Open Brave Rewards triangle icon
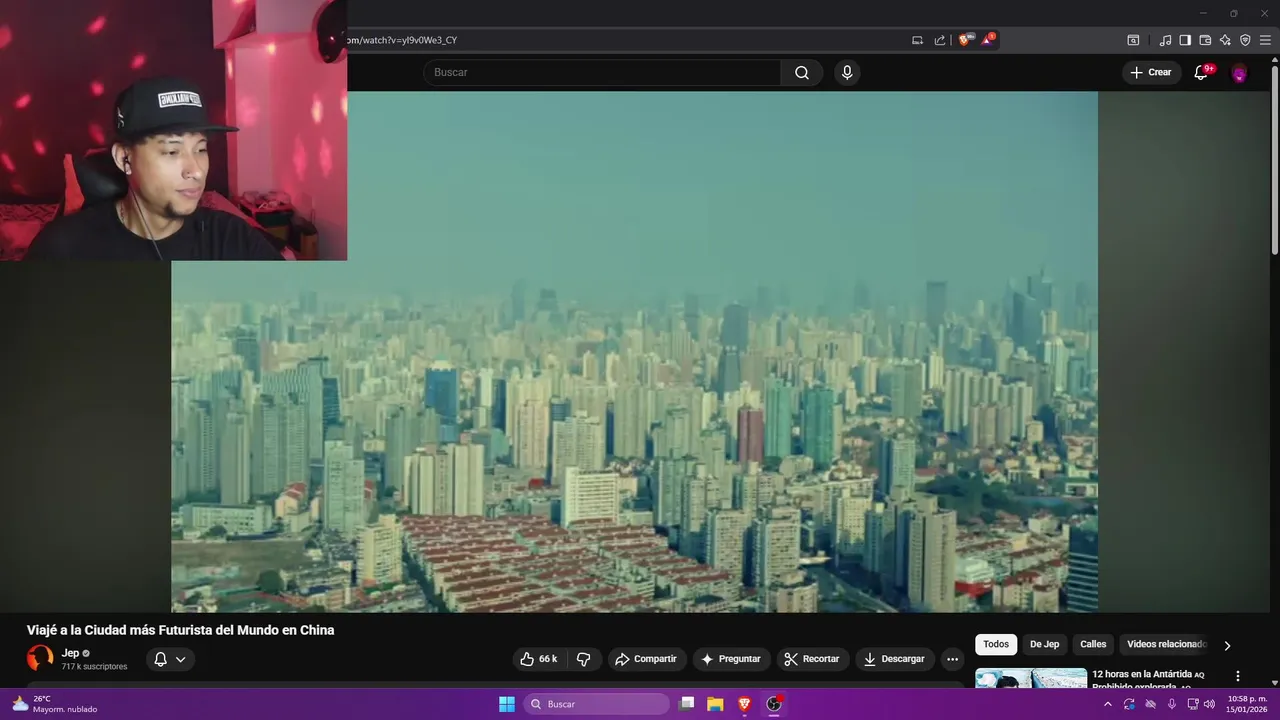Viewport: 1280px width, 720px height. (988, 40)
